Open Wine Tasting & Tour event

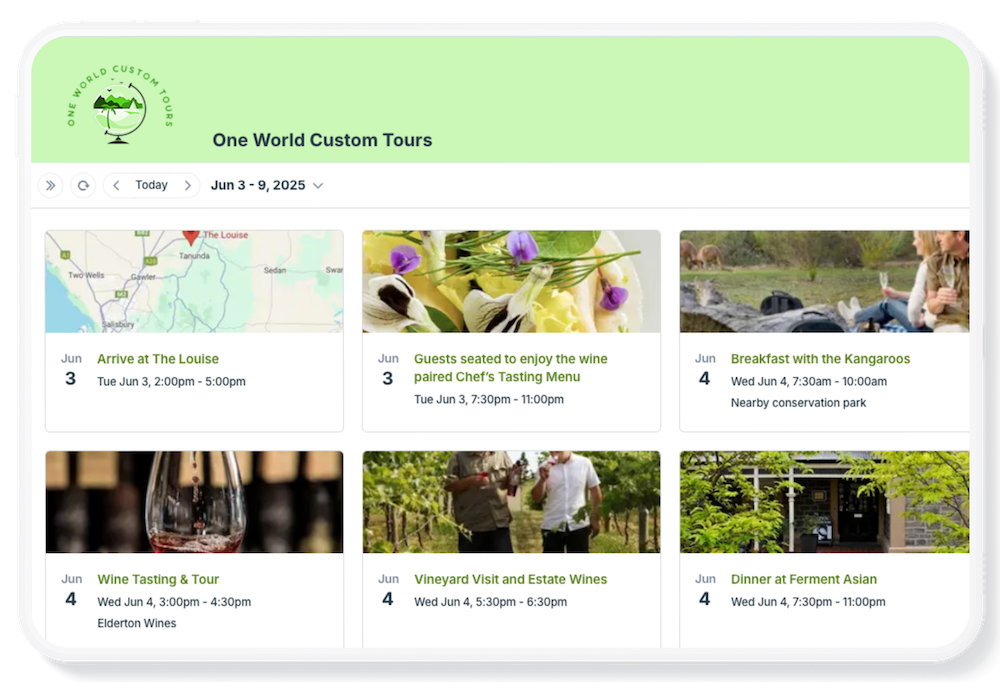pyautogui.click(x=158, y=579)
